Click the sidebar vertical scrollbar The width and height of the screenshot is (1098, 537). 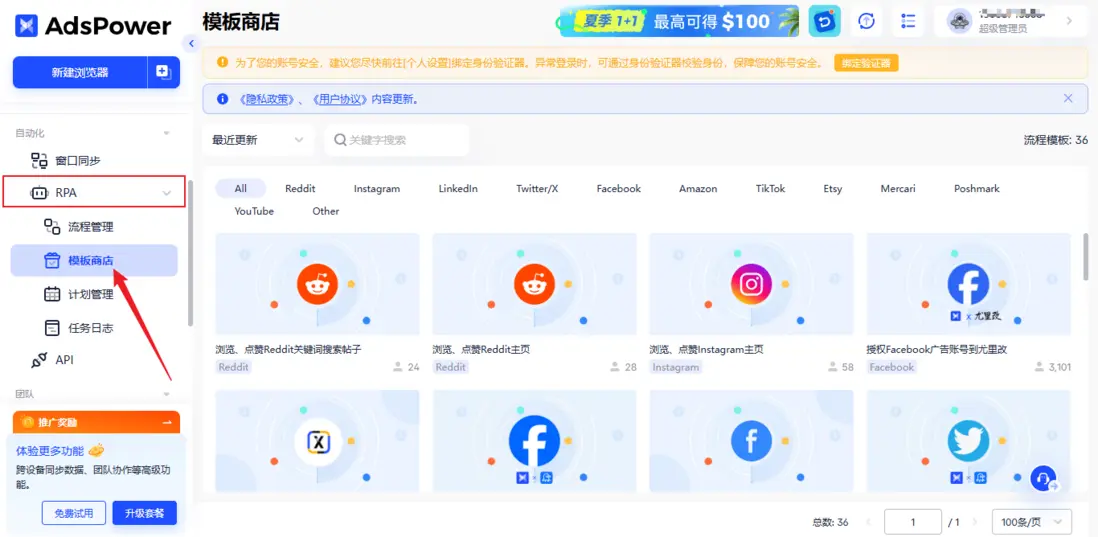coord(190,253)
